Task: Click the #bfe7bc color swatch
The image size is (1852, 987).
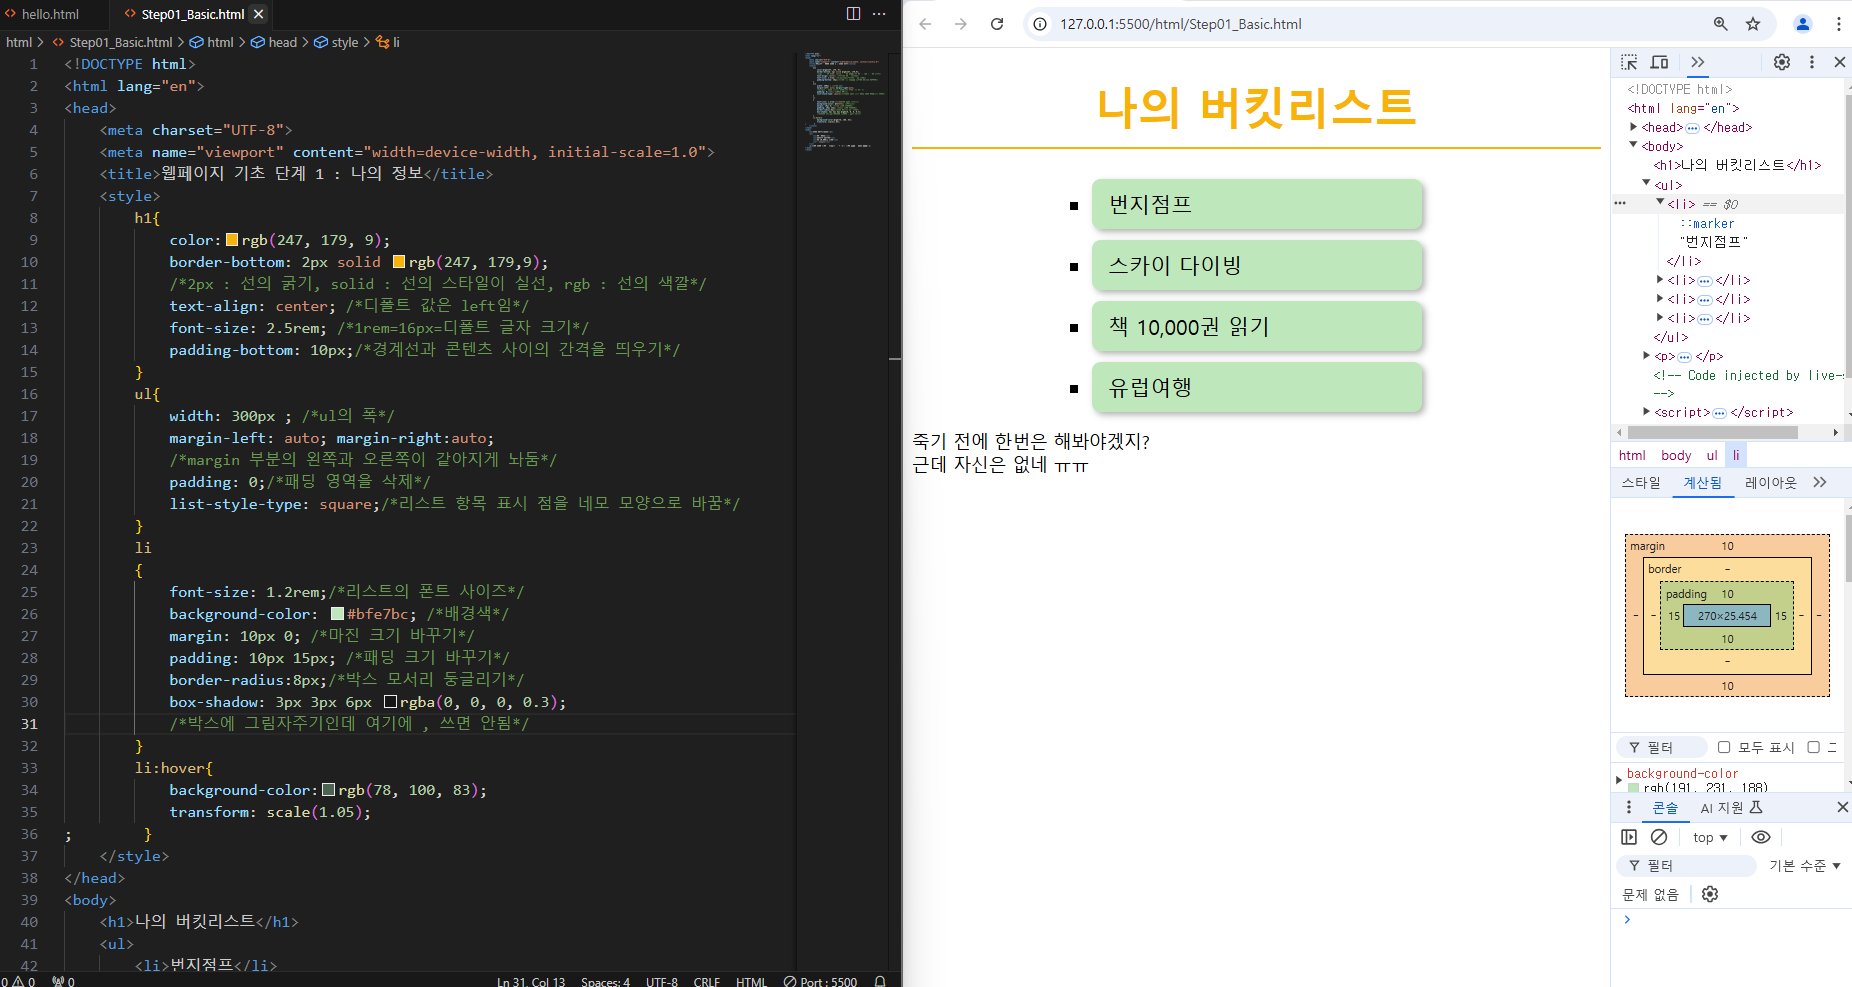Action: pyautogui.click(x=337, y=614)
